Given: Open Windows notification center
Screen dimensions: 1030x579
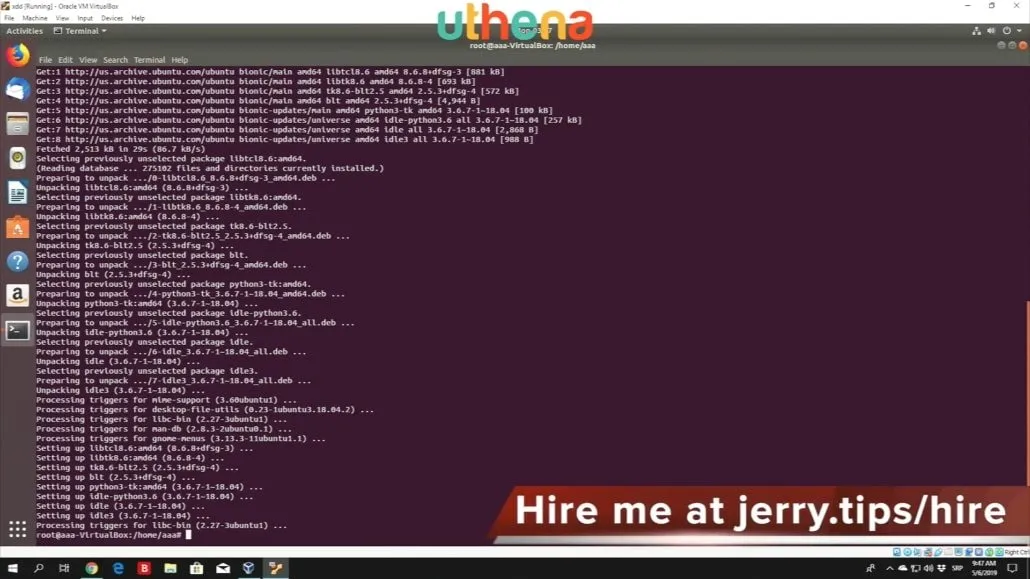Looking at the screenshot, I should point(1012,568).
